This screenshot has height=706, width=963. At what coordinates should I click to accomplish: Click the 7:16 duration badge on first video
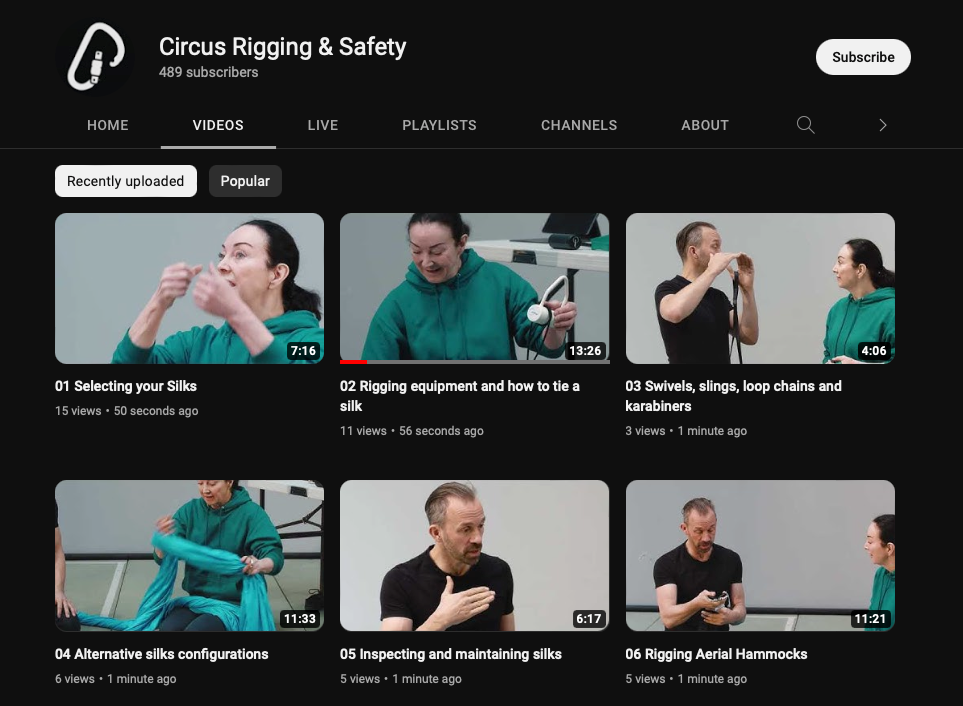[303, 351]
